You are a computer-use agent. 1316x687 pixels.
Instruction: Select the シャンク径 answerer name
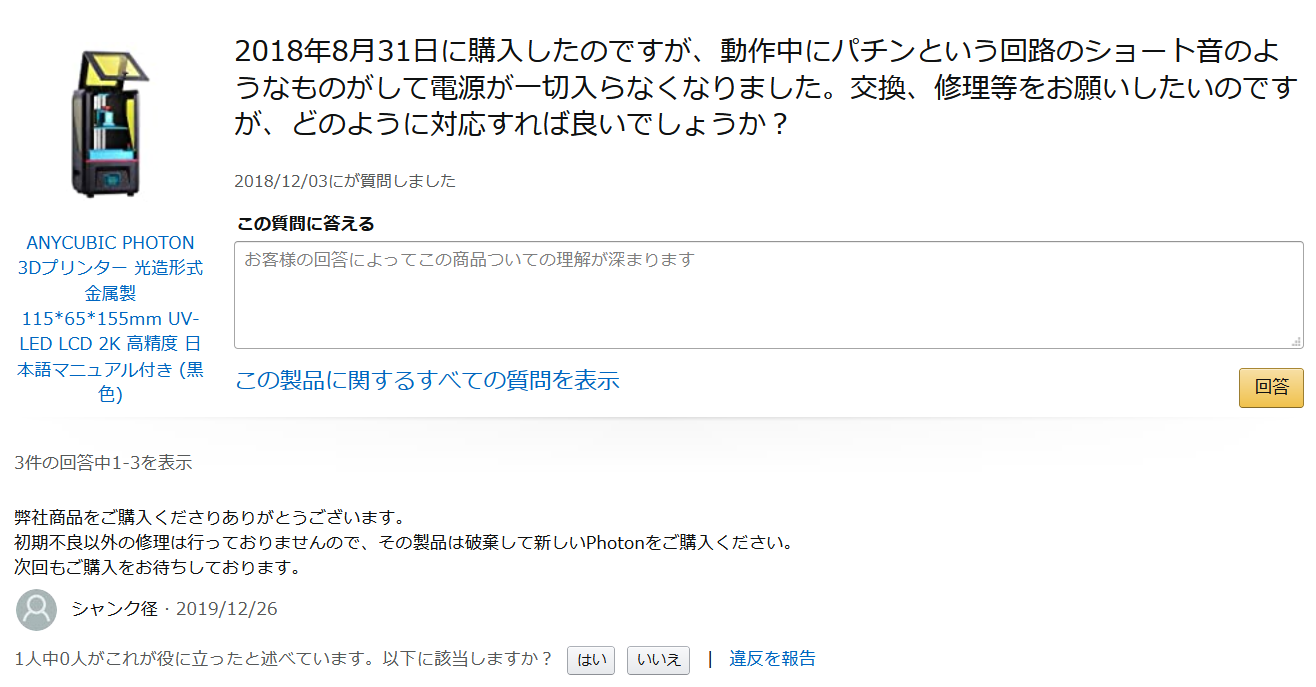click(x=114, y=608)
